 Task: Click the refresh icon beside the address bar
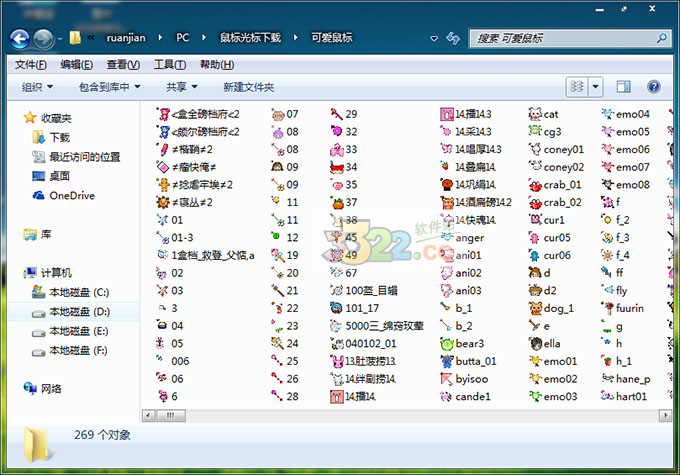click(453, 38)
